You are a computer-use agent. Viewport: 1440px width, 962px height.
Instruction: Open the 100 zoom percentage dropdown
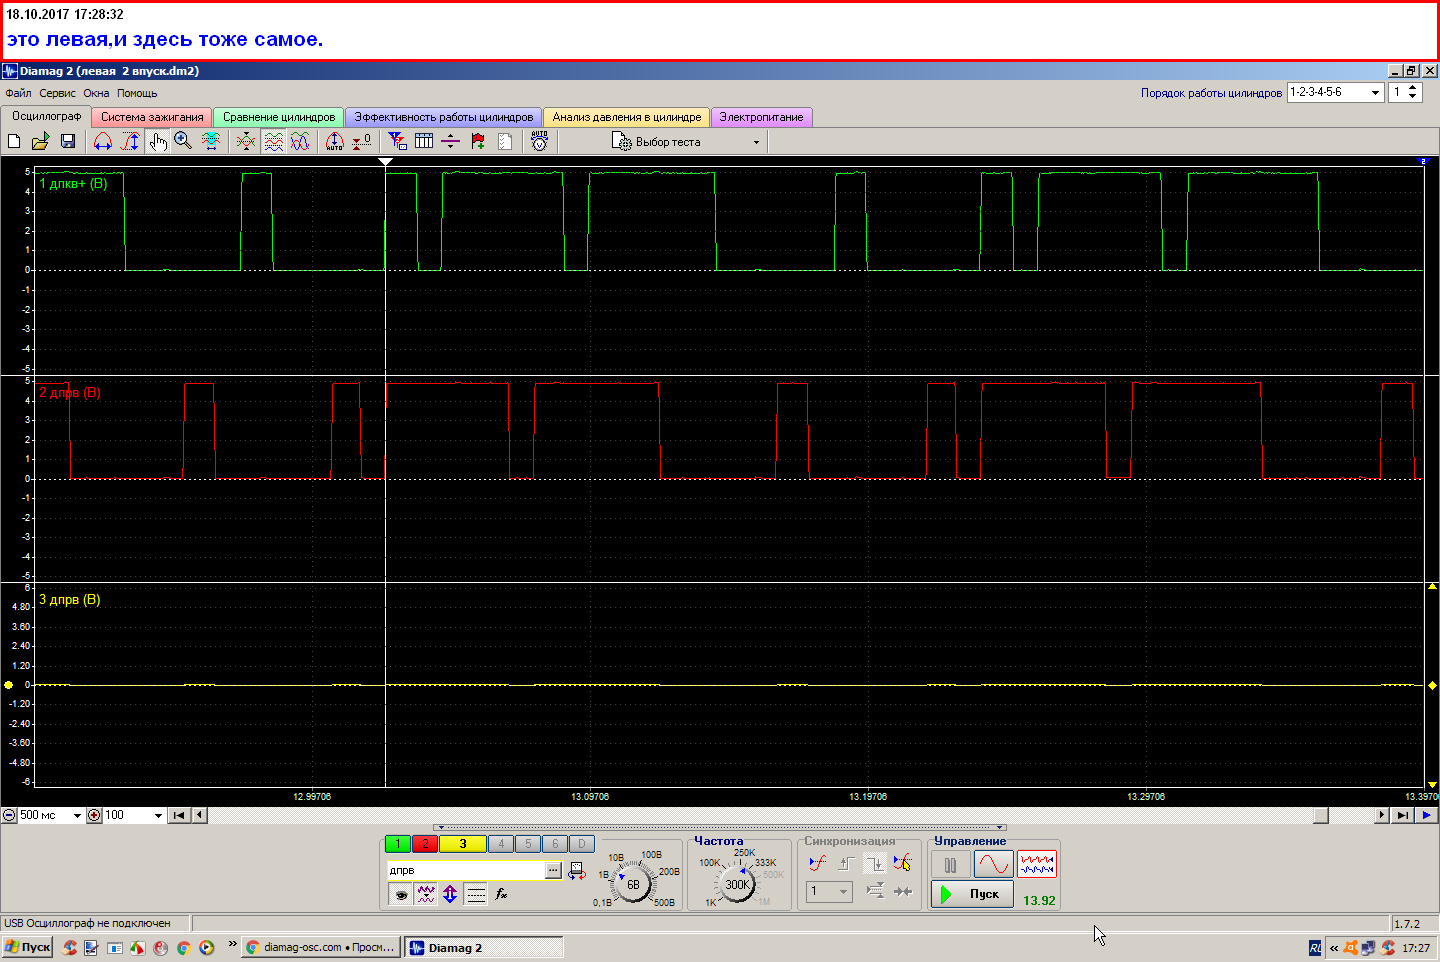158,815
